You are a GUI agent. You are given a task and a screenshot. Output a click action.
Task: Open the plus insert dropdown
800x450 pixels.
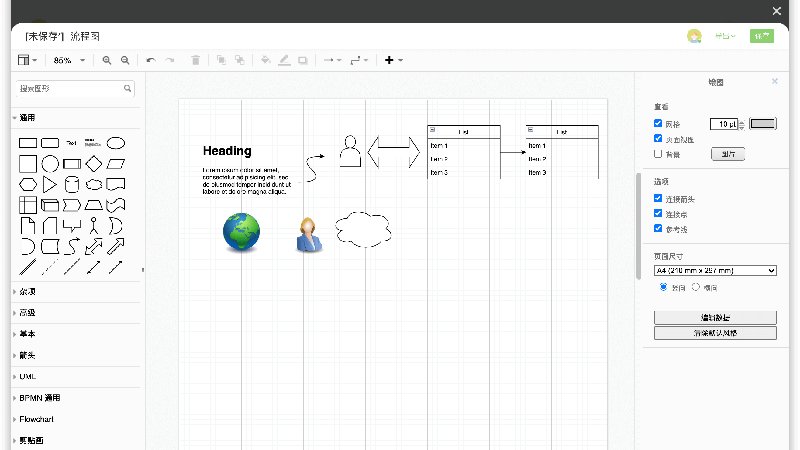click(x=393, y=60)
